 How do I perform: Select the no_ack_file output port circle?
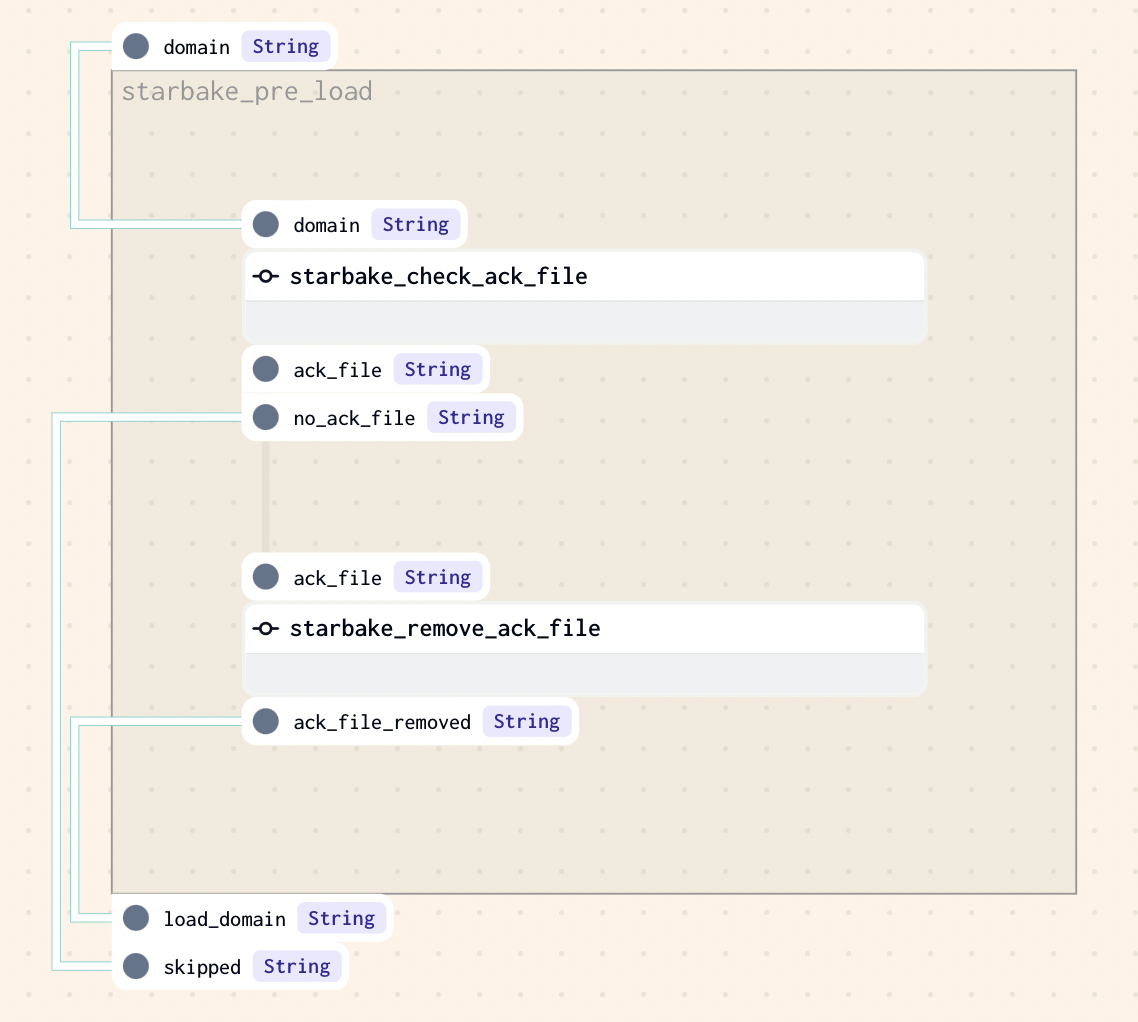point(265,417)
